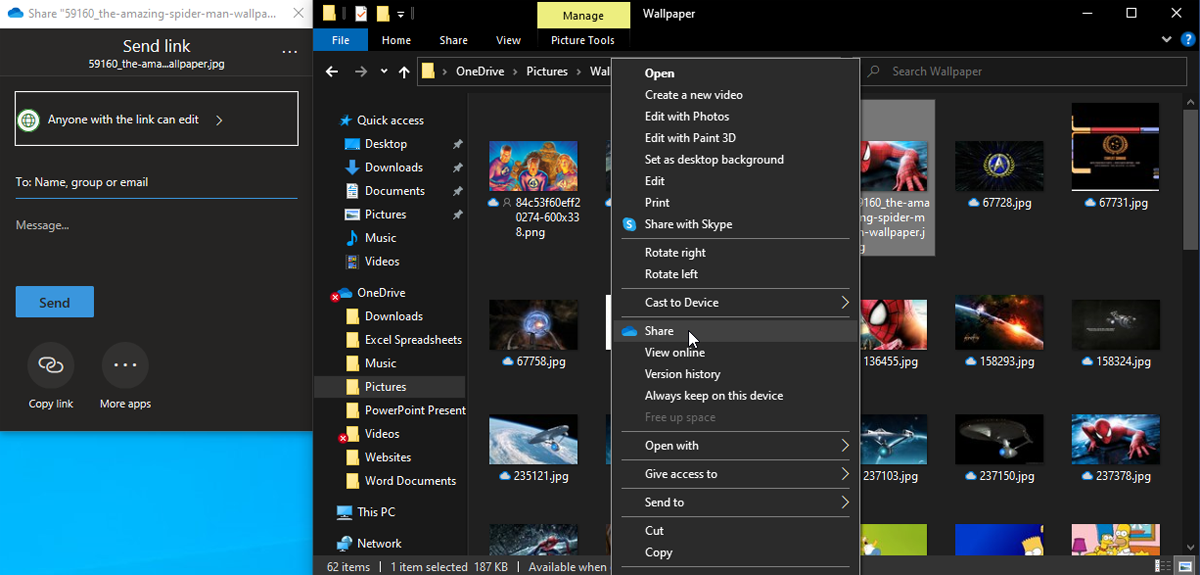
Task: Select This PC in navigation pane
Action: coord(366,512)
